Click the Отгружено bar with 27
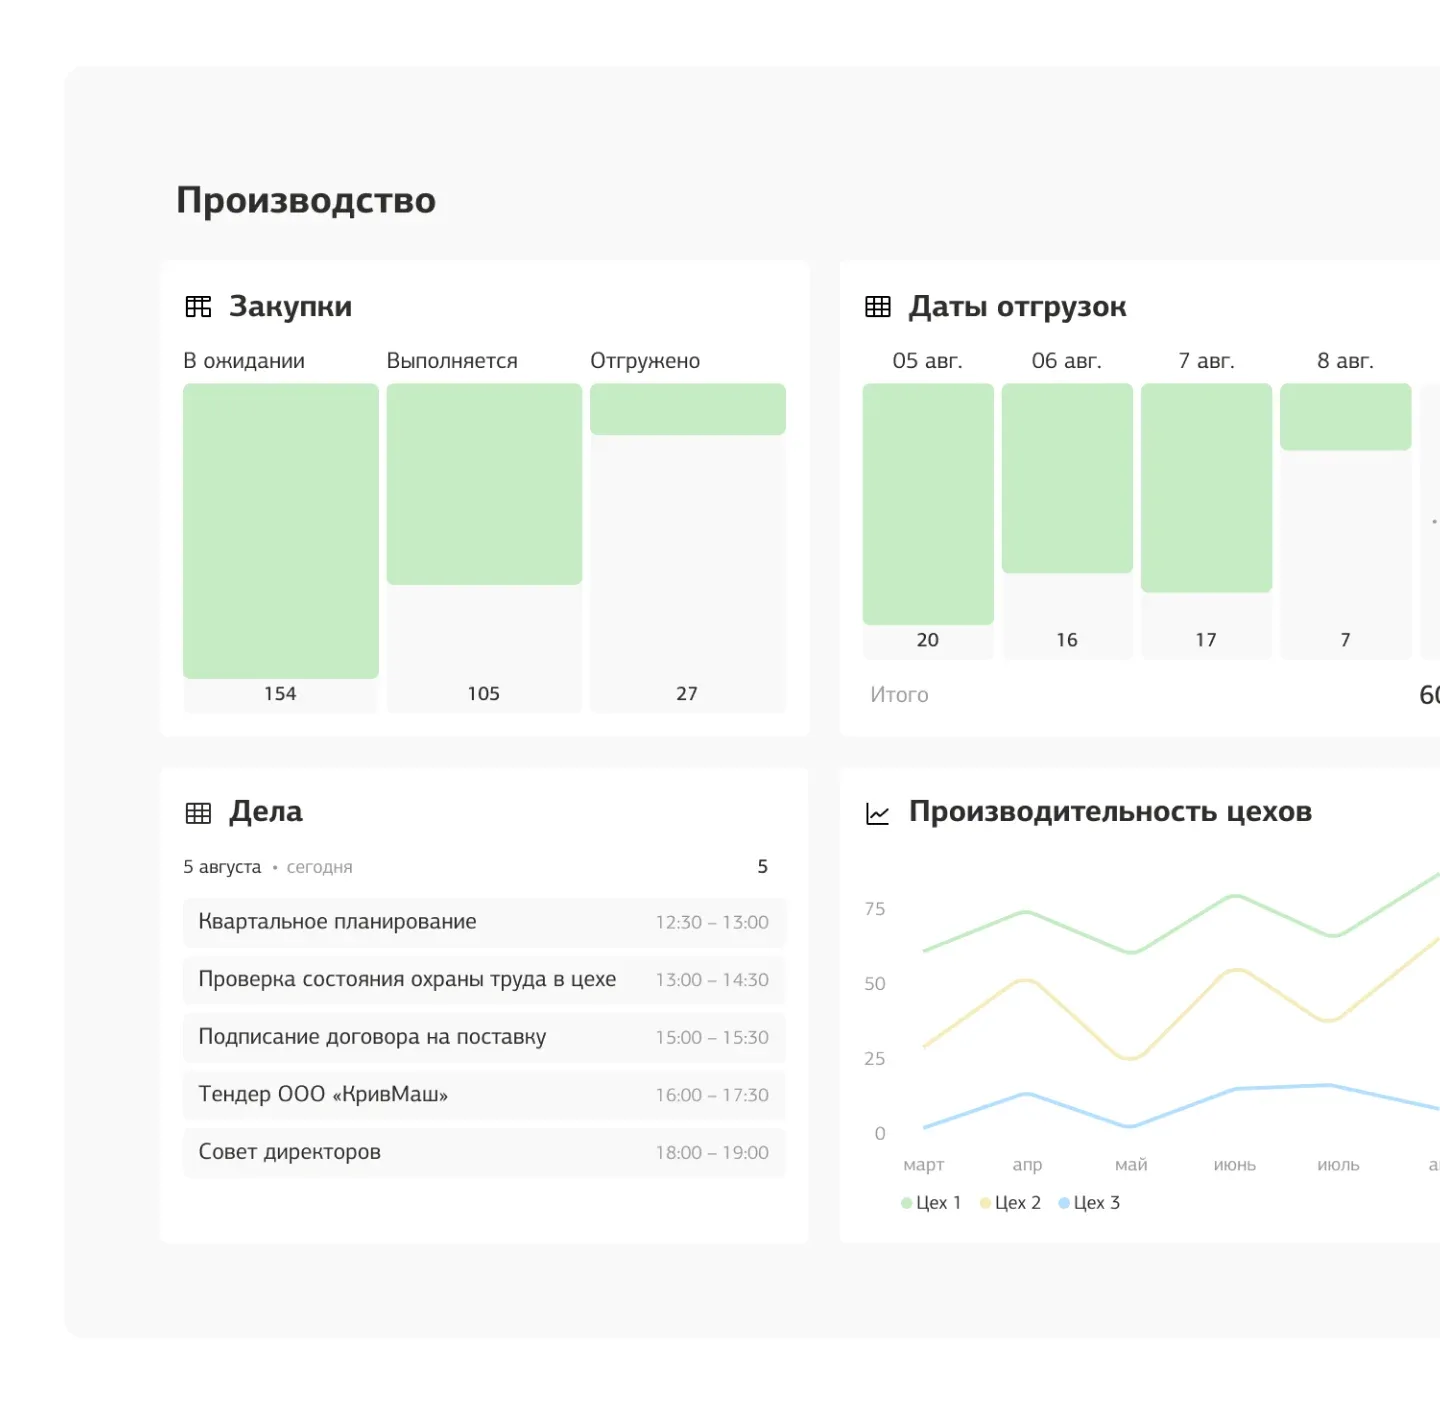The width and height of the screenshot is (1440, 1404). point(688,409)
